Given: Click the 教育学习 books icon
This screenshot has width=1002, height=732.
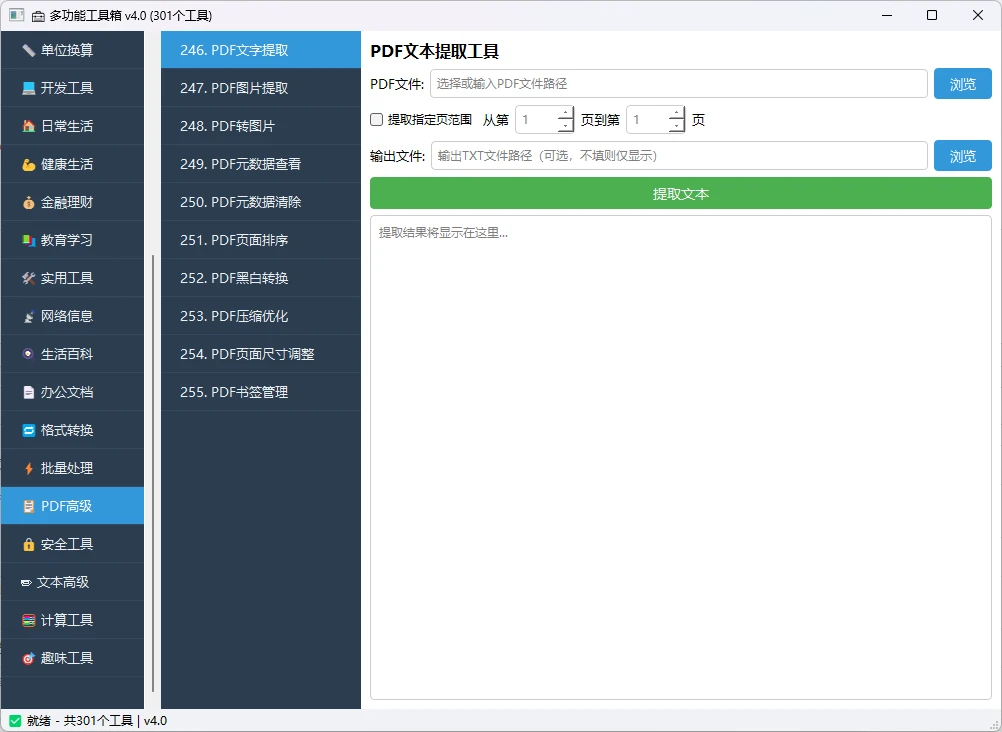Looking at the screenshot, I should (28, 240).
